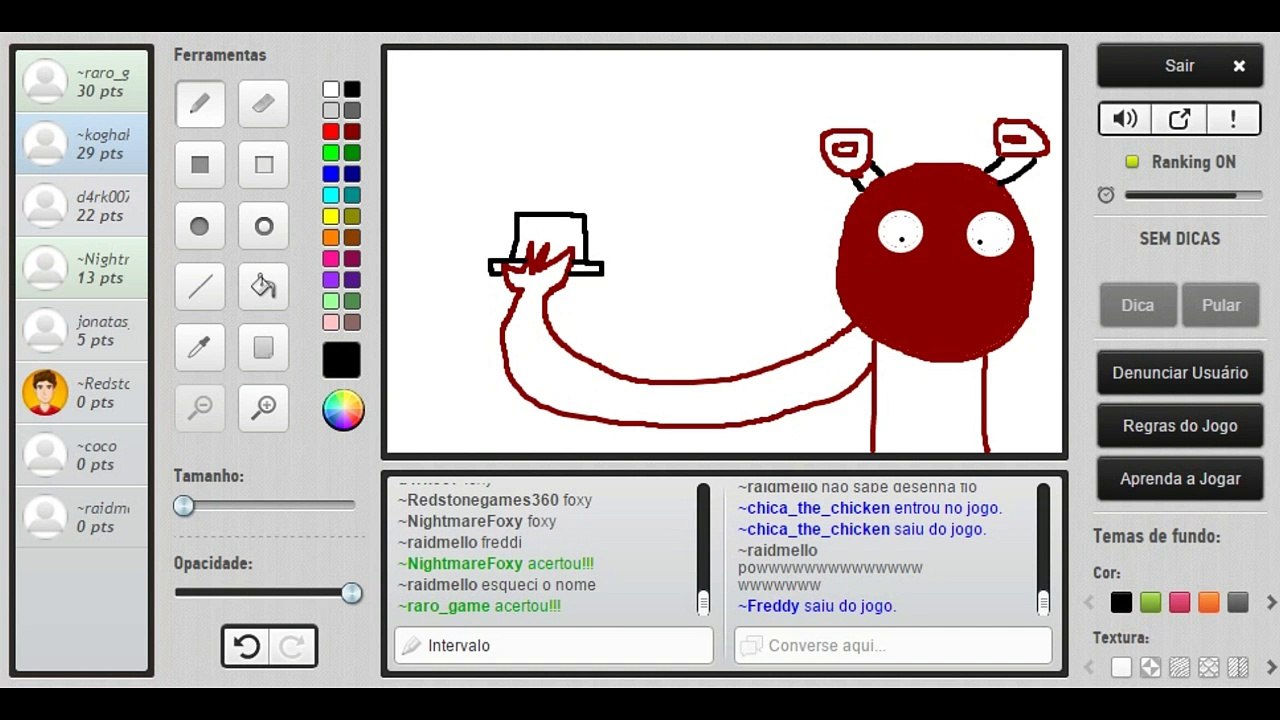The width and height of the screenshot is (1280, 720).
Task: Pick the outlined circle tool
Action: click(x=264, y=226)
